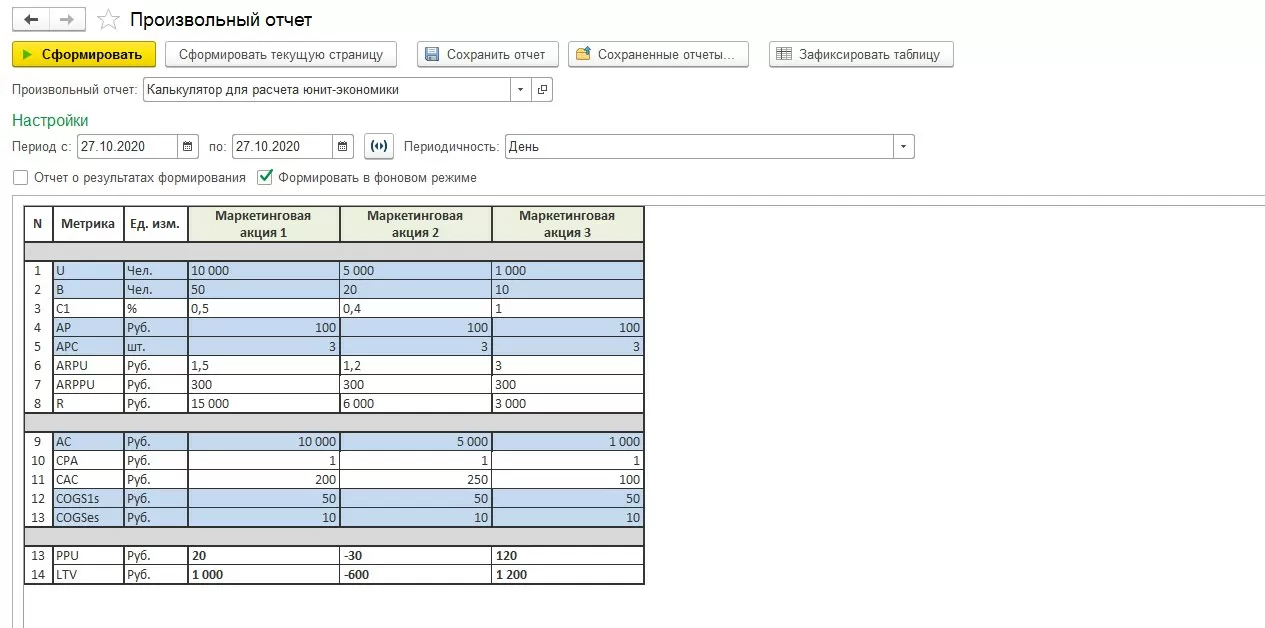
Task: Select C1 value 0,5
Action: 263,308
